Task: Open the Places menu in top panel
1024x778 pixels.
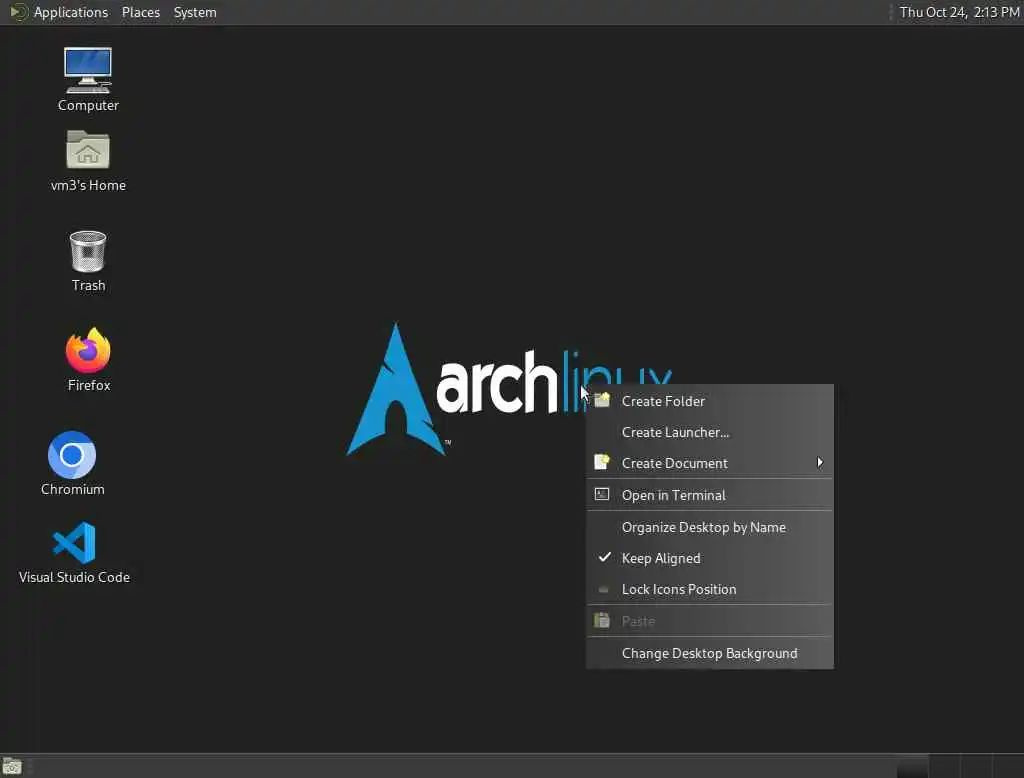Action: pyautogui.click(x=140, y=12)
